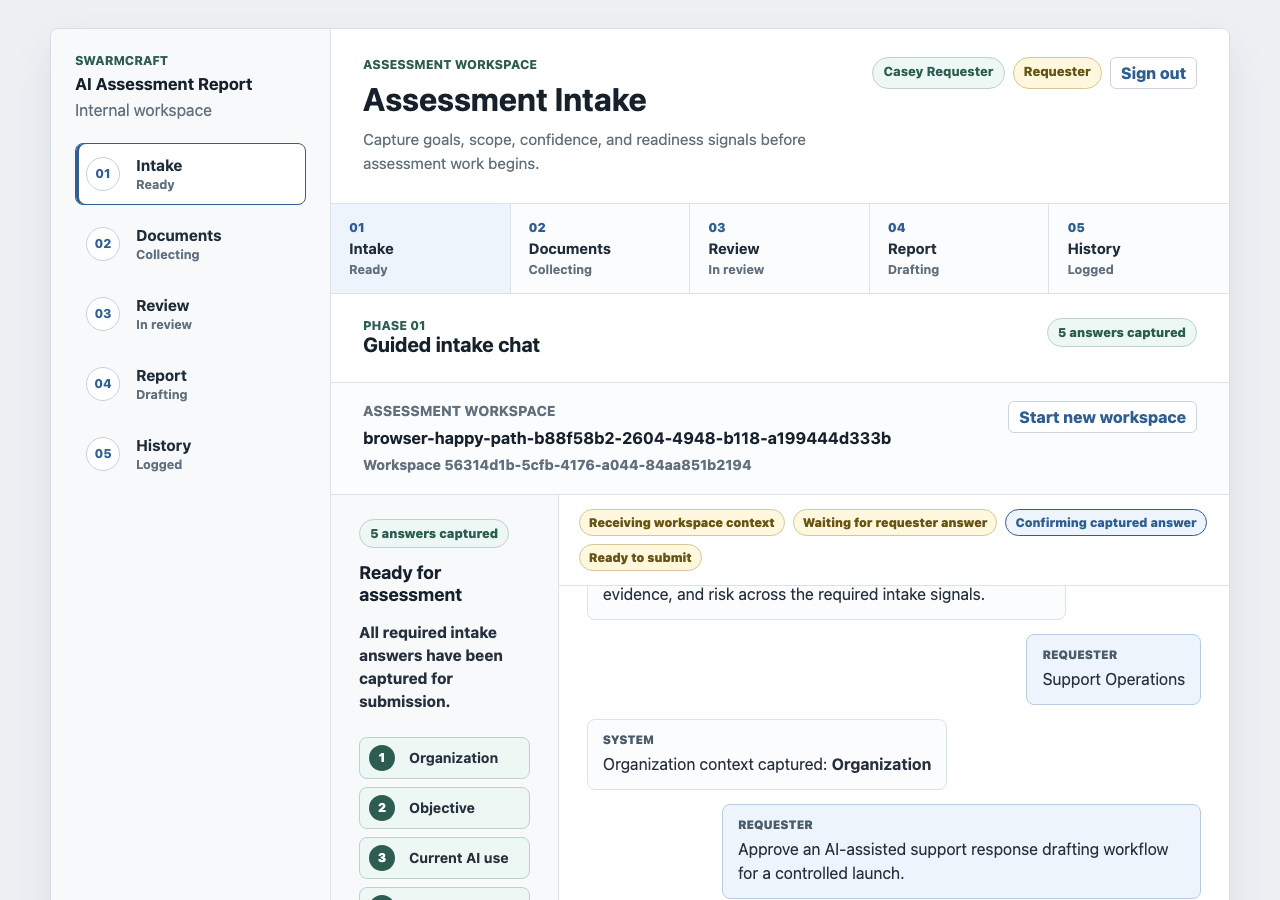Screen dimensions: 1280x900
Task: Click the Internal workspace subtitle
Action: click(x=143, y=111)
